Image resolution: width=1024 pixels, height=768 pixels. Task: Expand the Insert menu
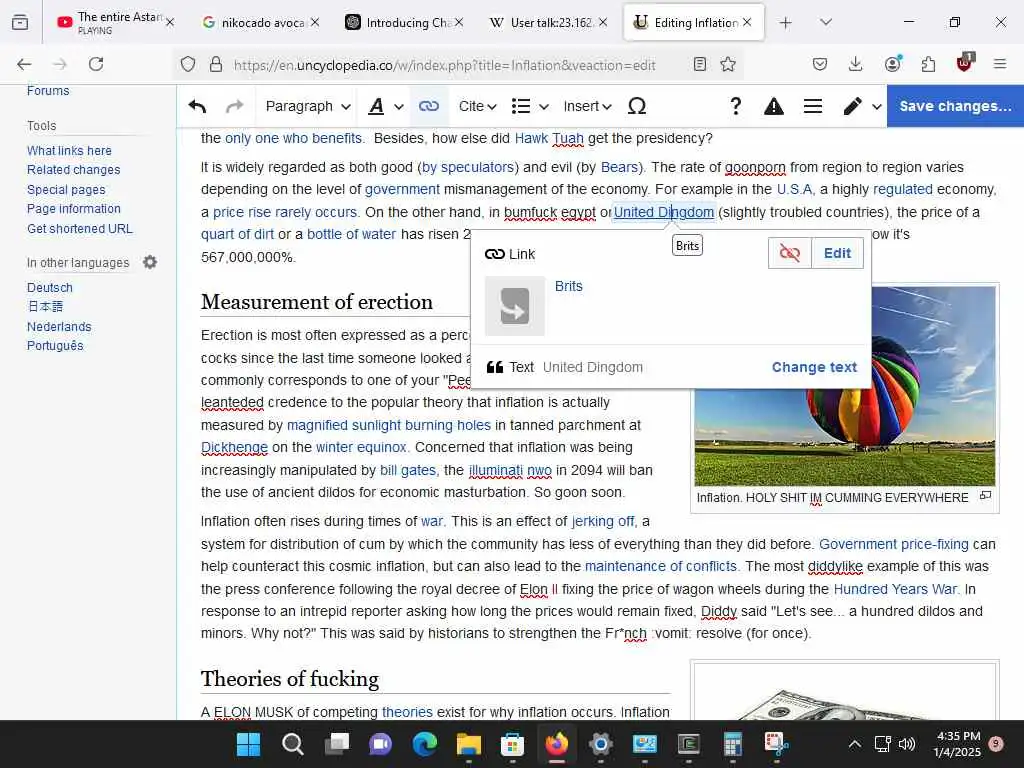click(x=587, y=106)
